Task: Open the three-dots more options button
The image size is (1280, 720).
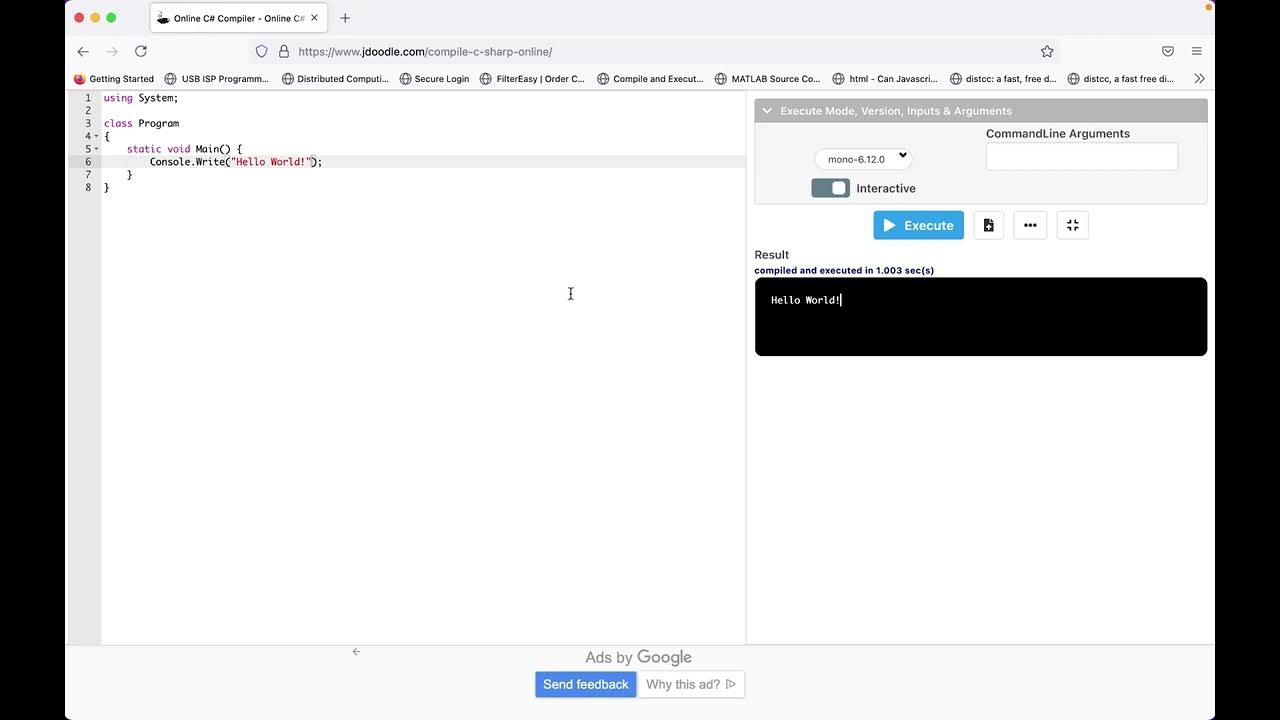Action: (x=1030, y=225)
